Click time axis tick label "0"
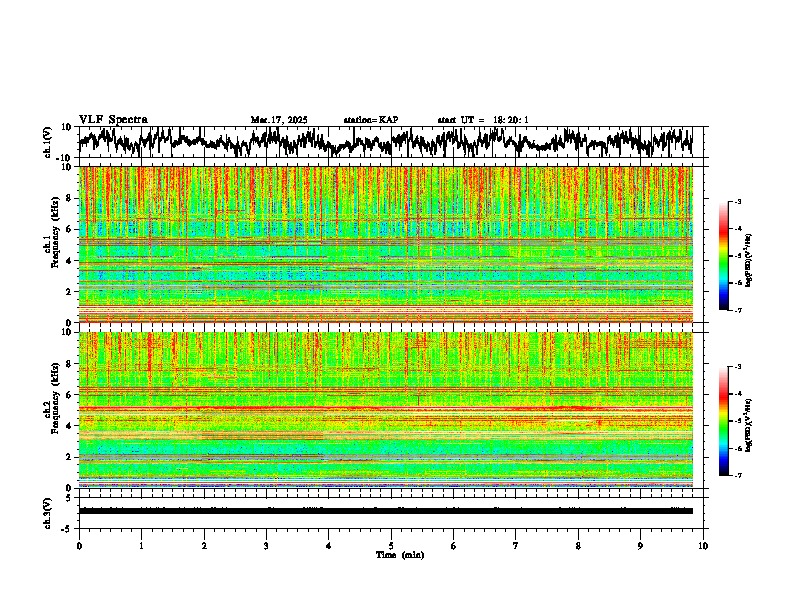The height and width of the screenshot is (612, 792). click(x=79, y=546)
